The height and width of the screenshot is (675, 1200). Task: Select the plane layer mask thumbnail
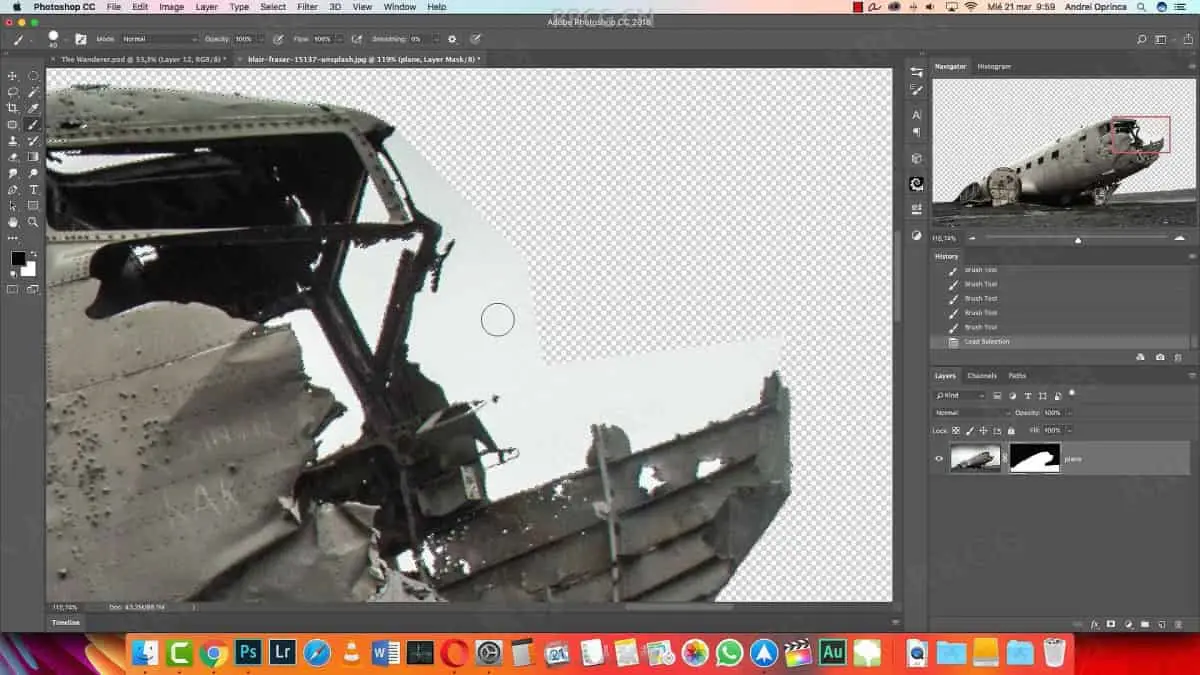click(x=1034, y=459)
